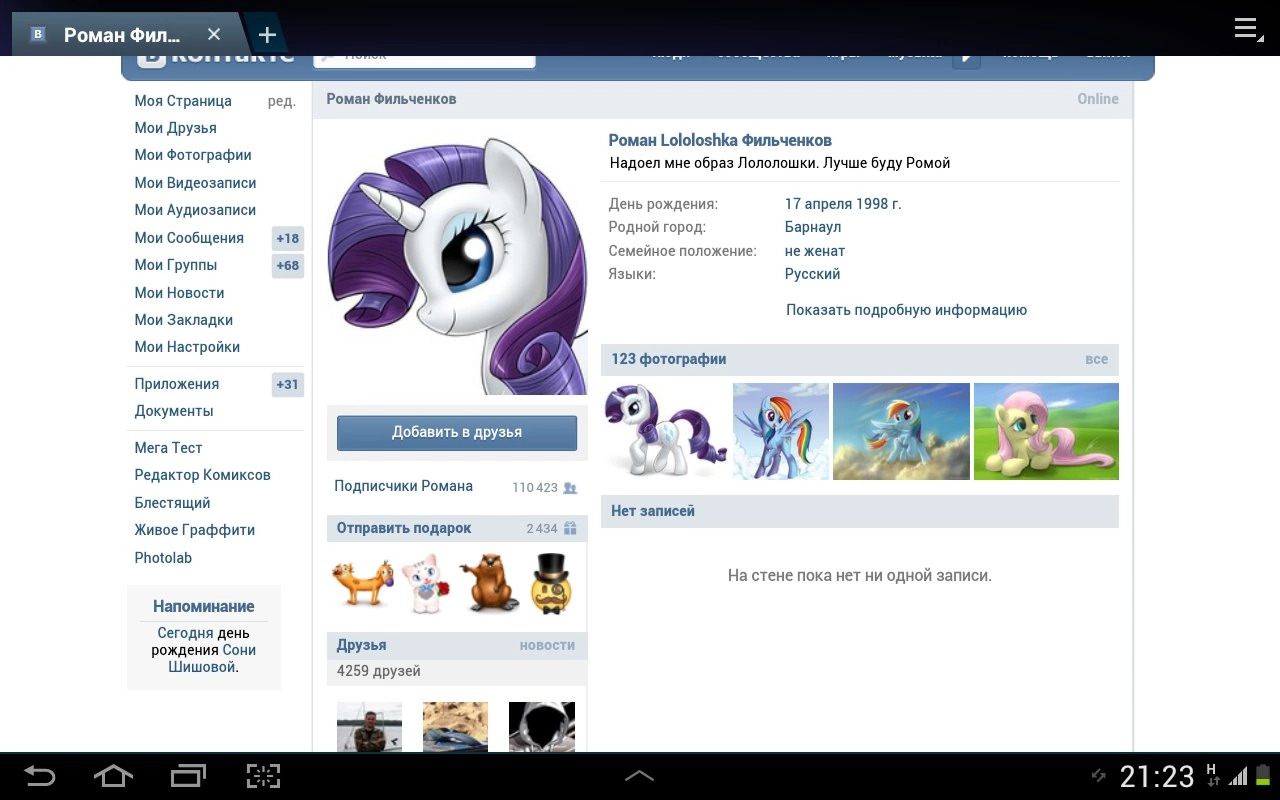
Task: Go to Мои Фотографии
Action: coord(193,155)
